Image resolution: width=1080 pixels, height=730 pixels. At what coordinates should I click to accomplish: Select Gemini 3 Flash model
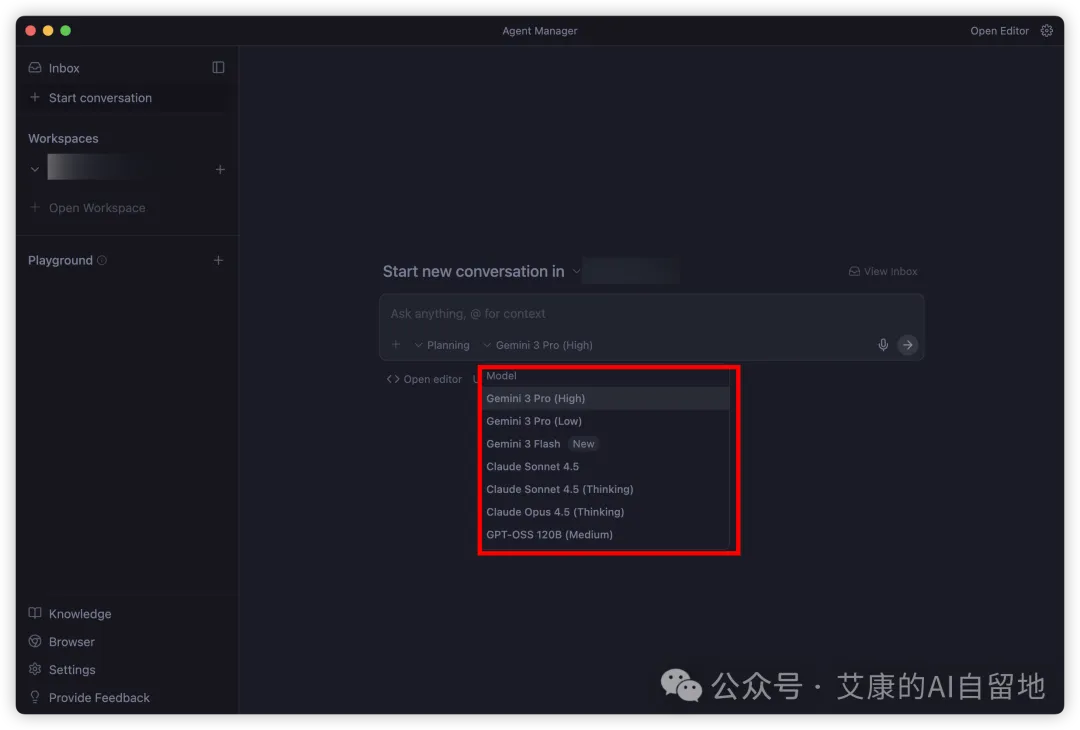coord(605,444)
